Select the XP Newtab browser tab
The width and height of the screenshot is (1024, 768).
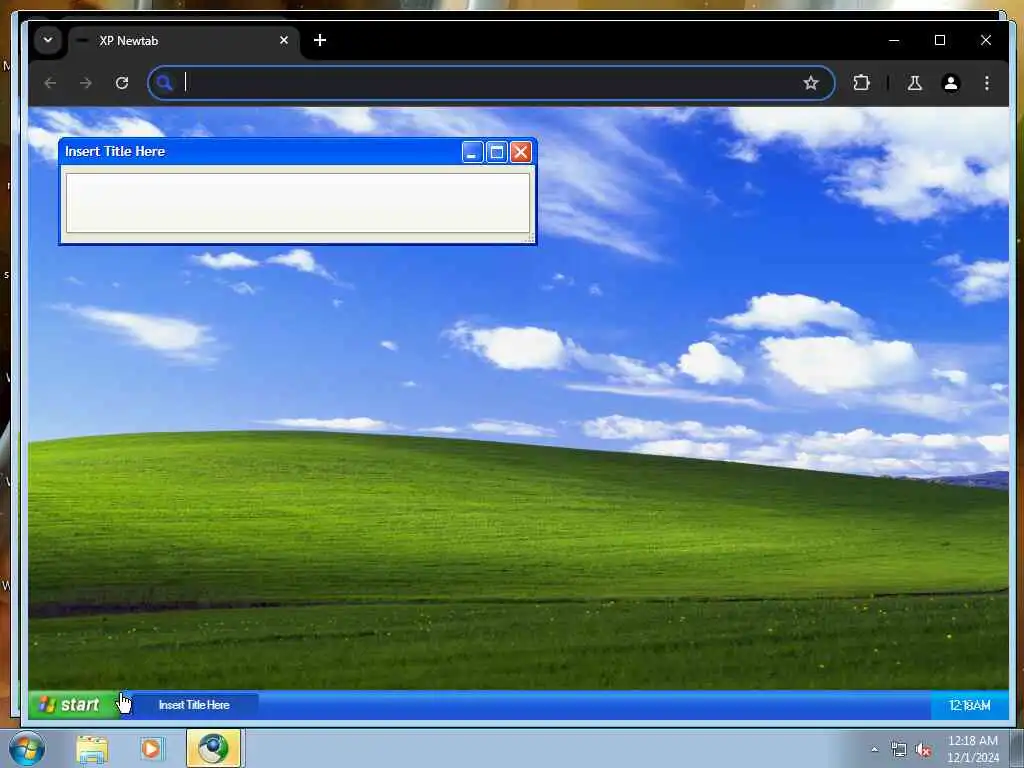coord(184,40)
